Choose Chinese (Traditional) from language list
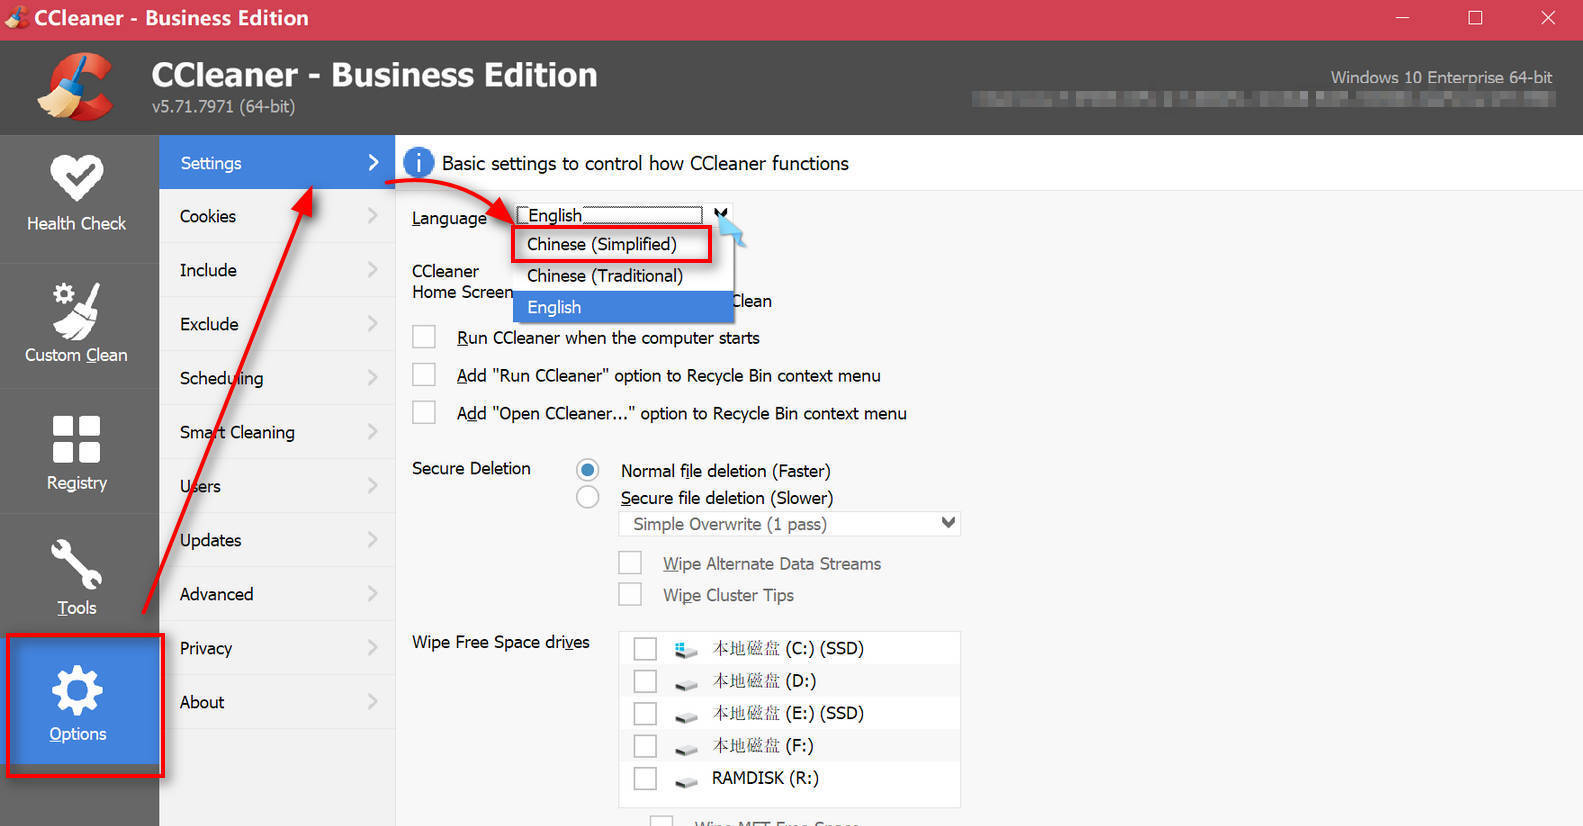Viewport: 1583px width, 826px height. (x=623, y=276)
